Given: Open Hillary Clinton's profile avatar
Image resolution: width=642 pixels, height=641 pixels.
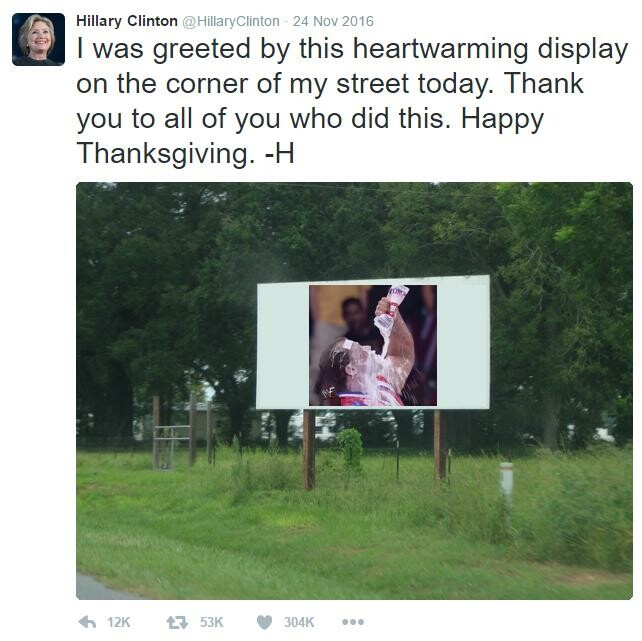Looking at the screenshot, I should pos(38,39).
